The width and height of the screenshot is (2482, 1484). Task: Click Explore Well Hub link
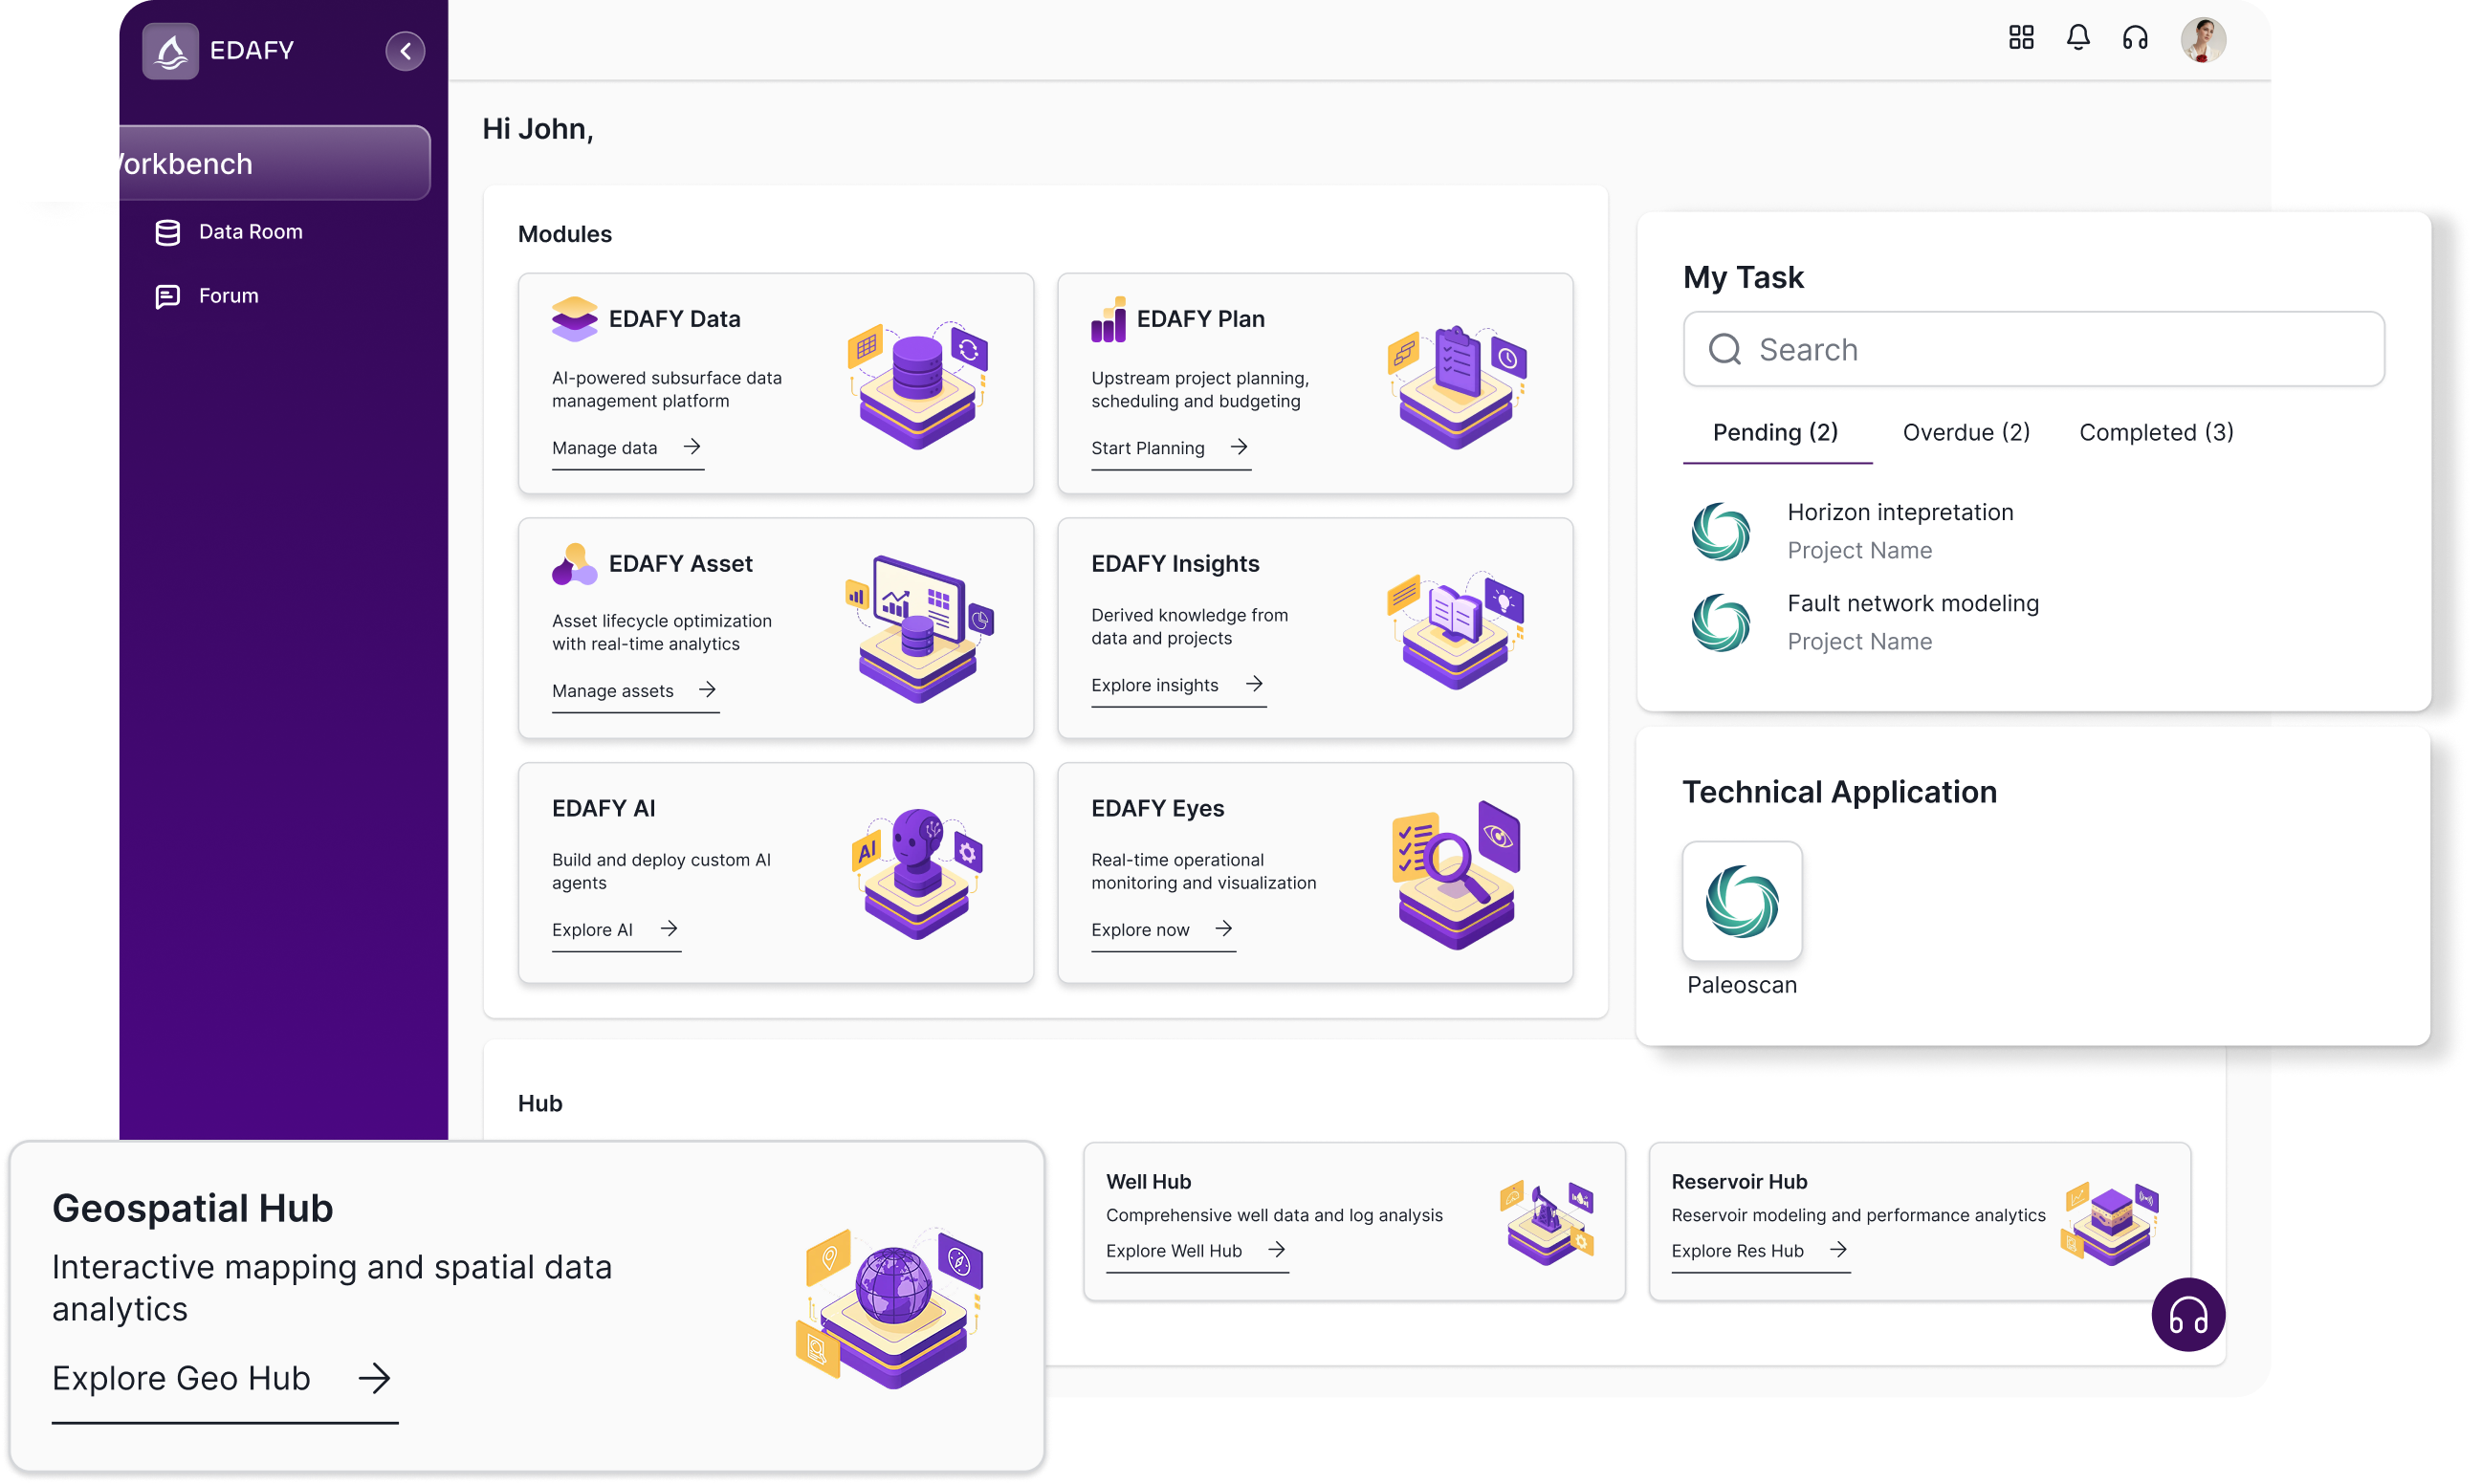[1173, 1250]
